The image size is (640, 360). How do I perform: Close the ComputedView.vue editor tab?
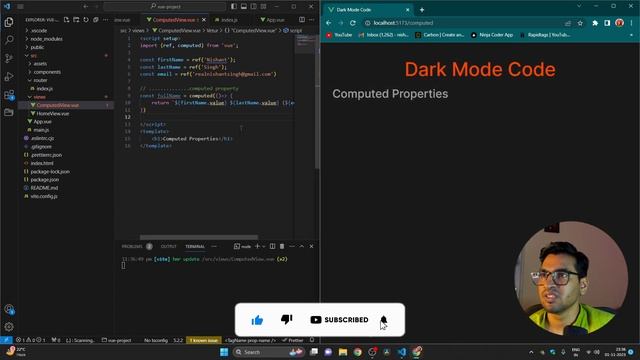click(204, 20)
